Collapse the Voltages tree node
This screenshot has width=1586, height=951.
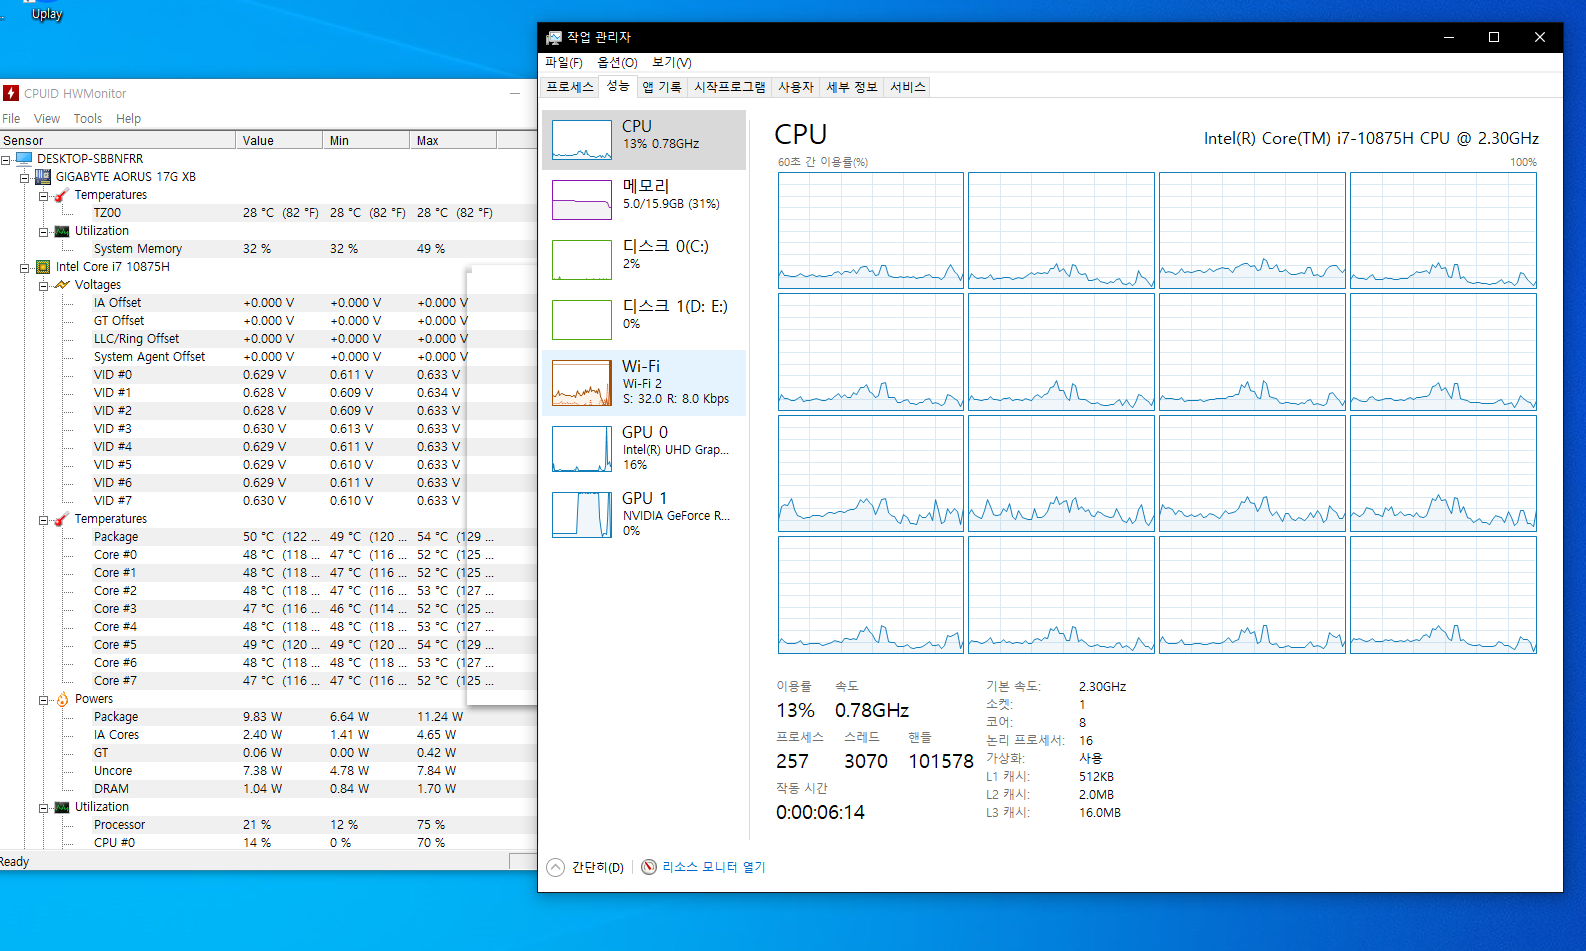click(x=44, y=285)
